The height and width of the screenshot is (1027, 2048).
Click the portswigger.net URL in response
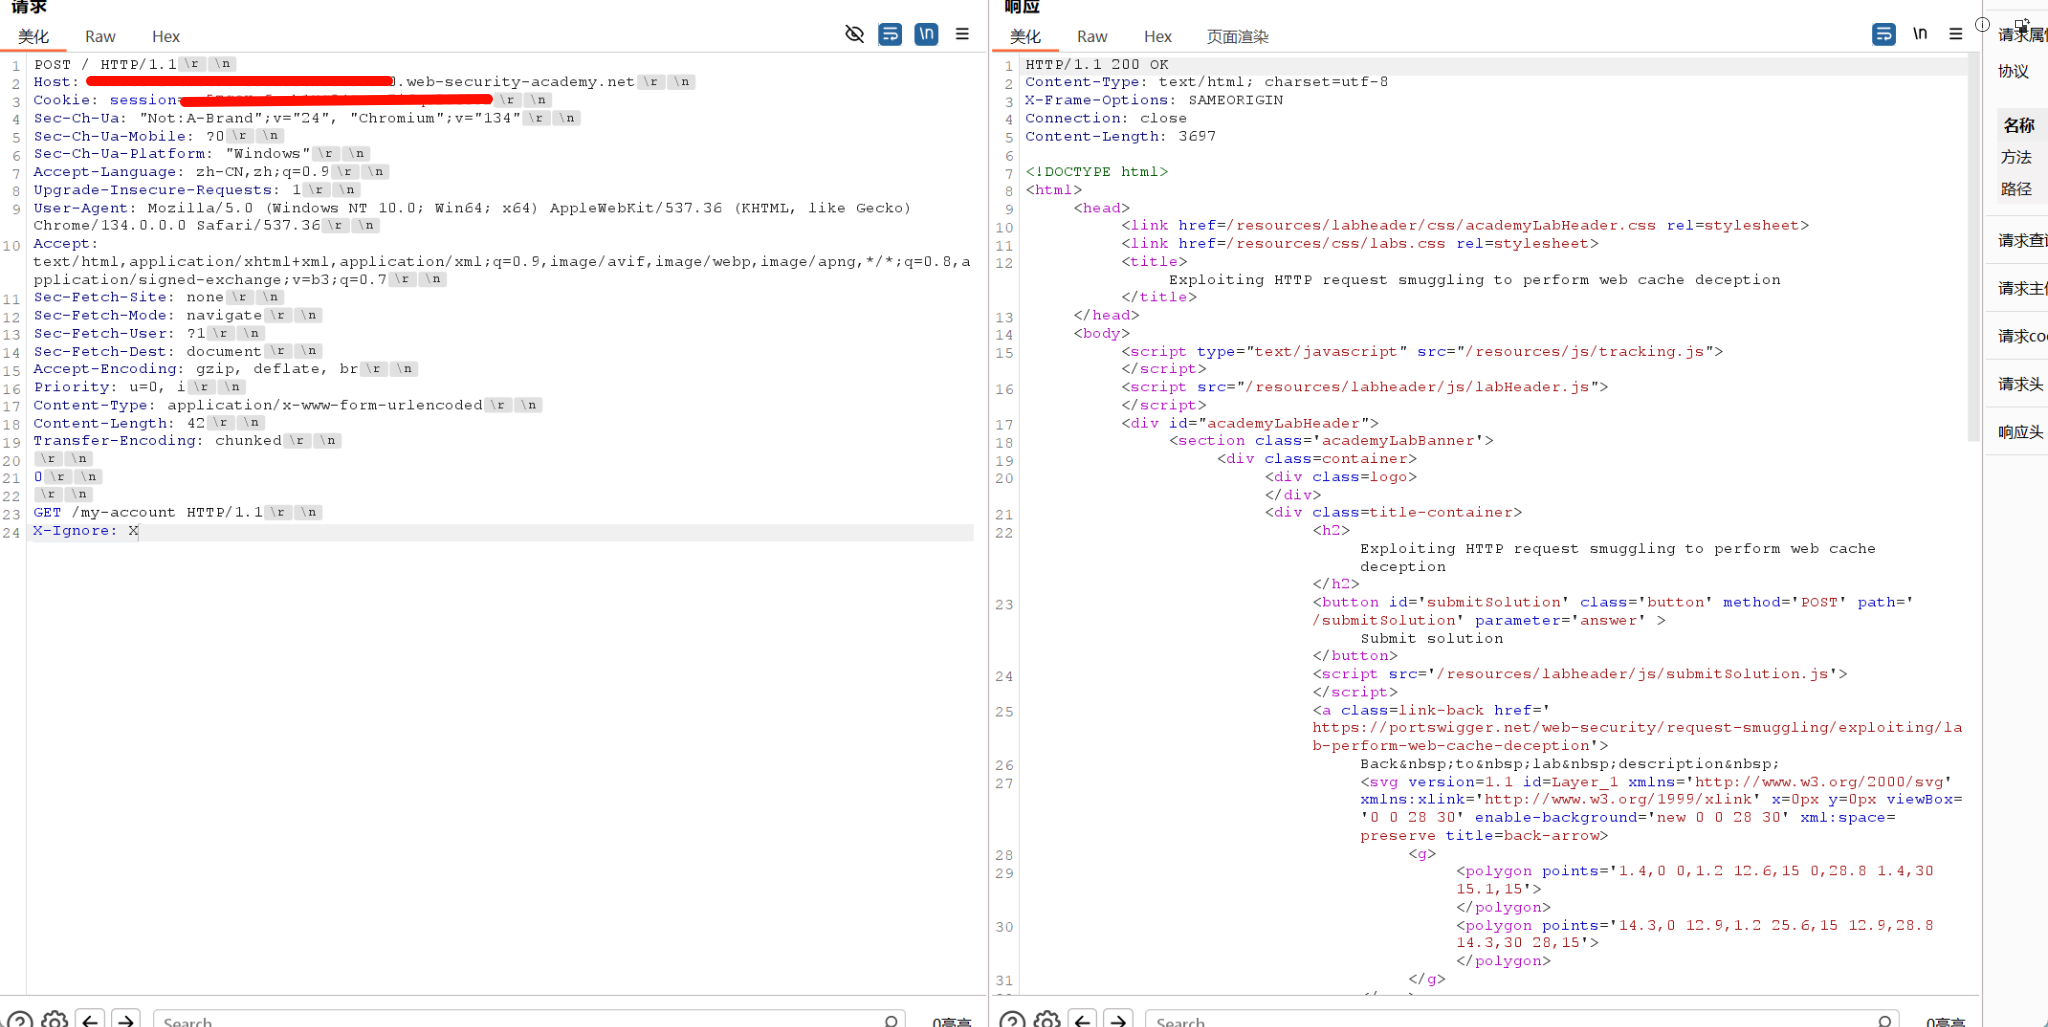[x=1637, y=737]
